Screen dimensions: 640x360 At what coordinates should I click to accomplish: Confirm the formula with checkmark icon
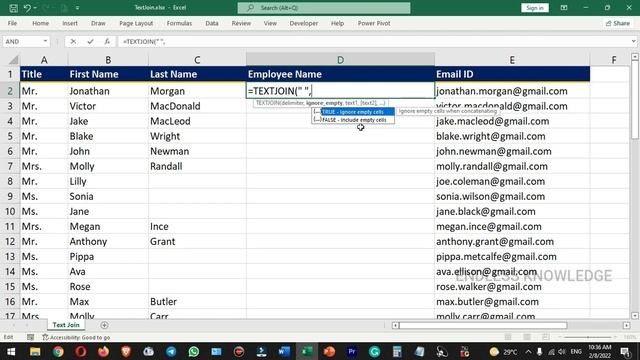click(90, 41)
